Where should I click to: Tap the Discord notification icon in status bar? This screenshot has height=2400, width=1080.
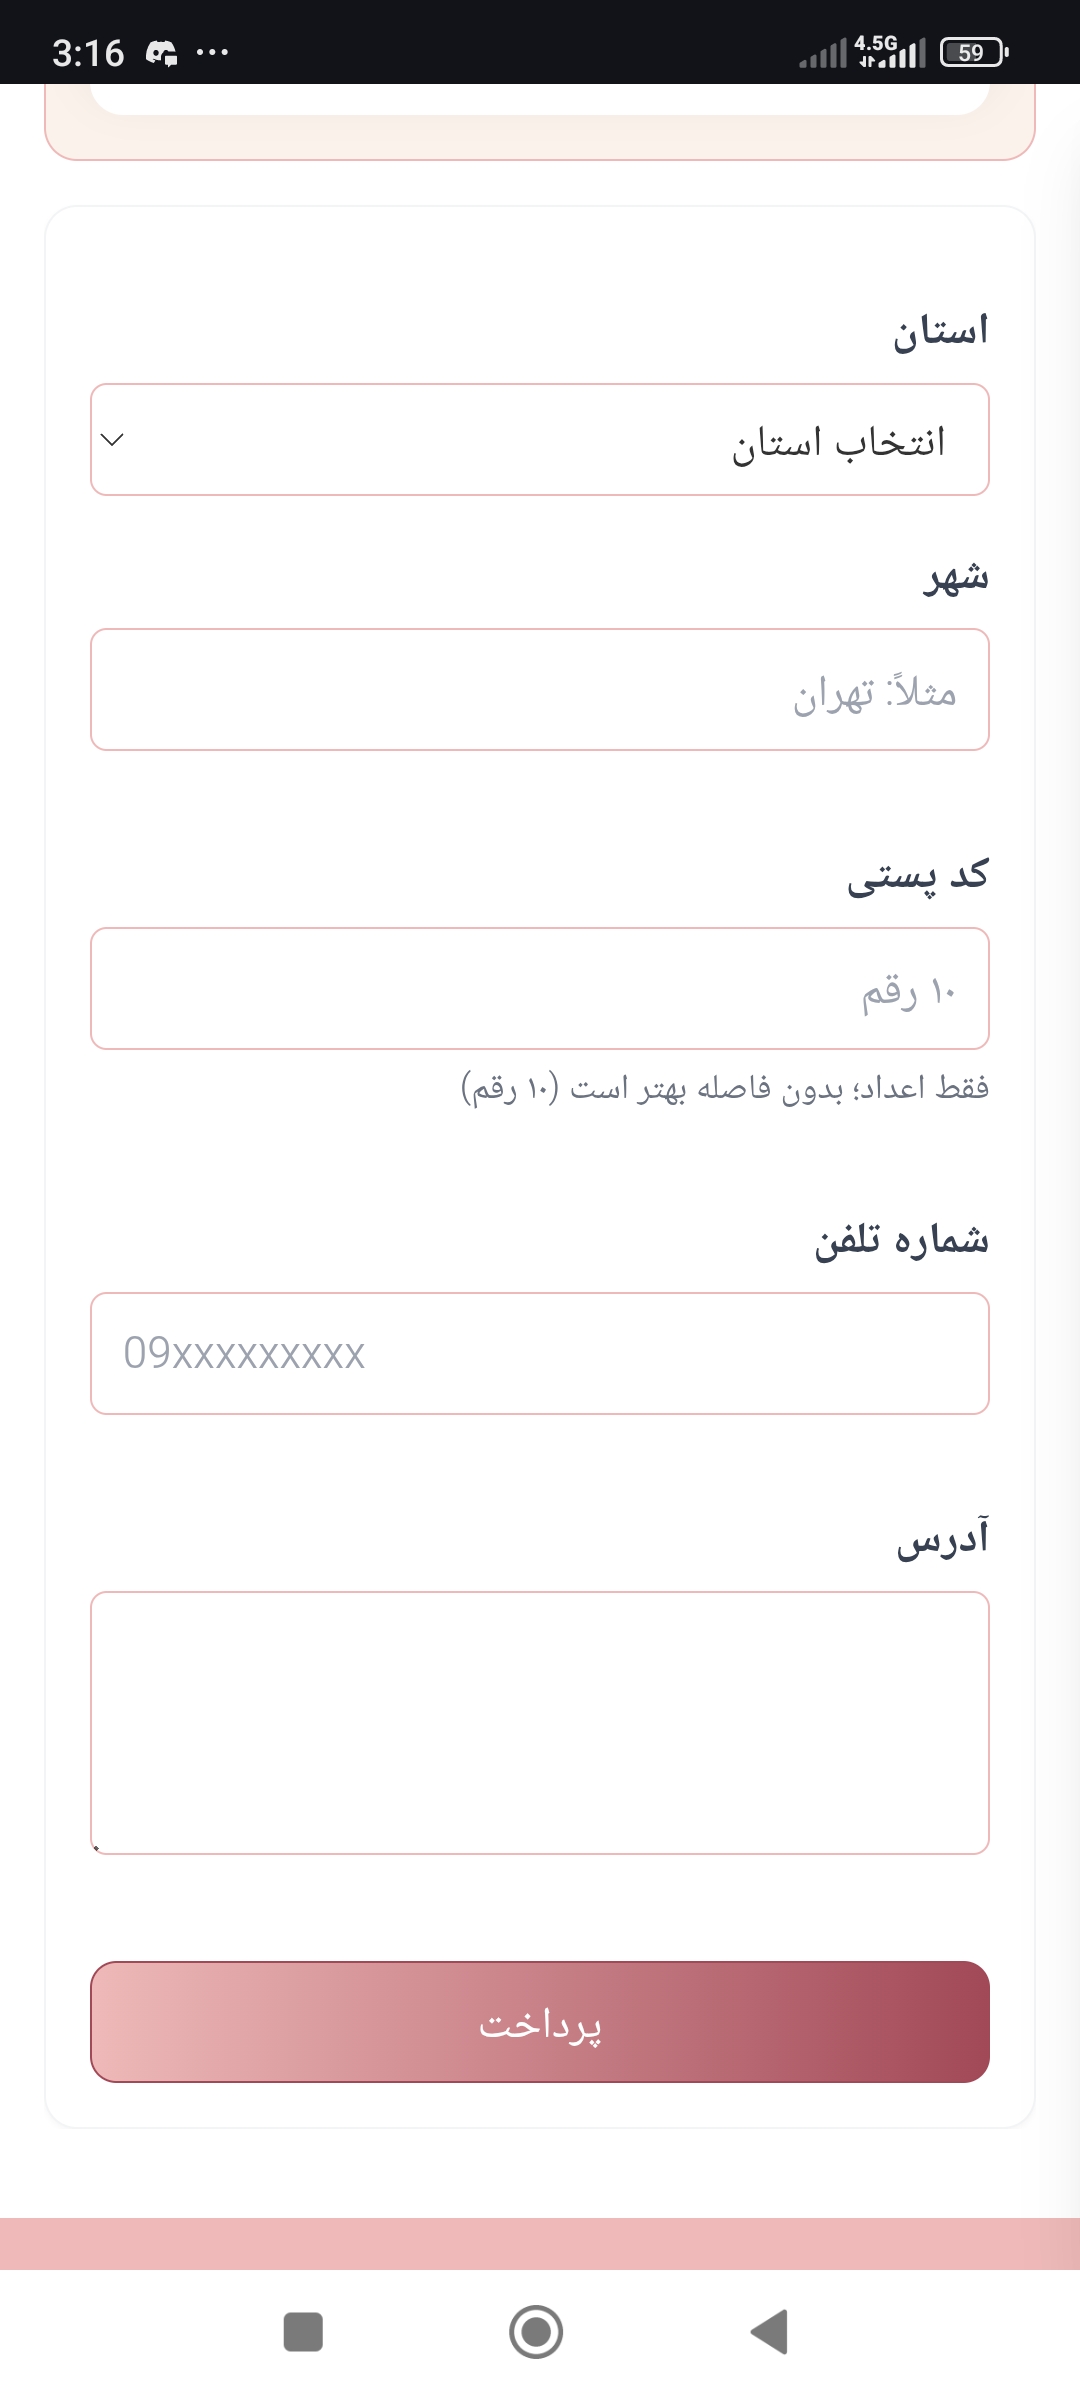tap(161, 52)
